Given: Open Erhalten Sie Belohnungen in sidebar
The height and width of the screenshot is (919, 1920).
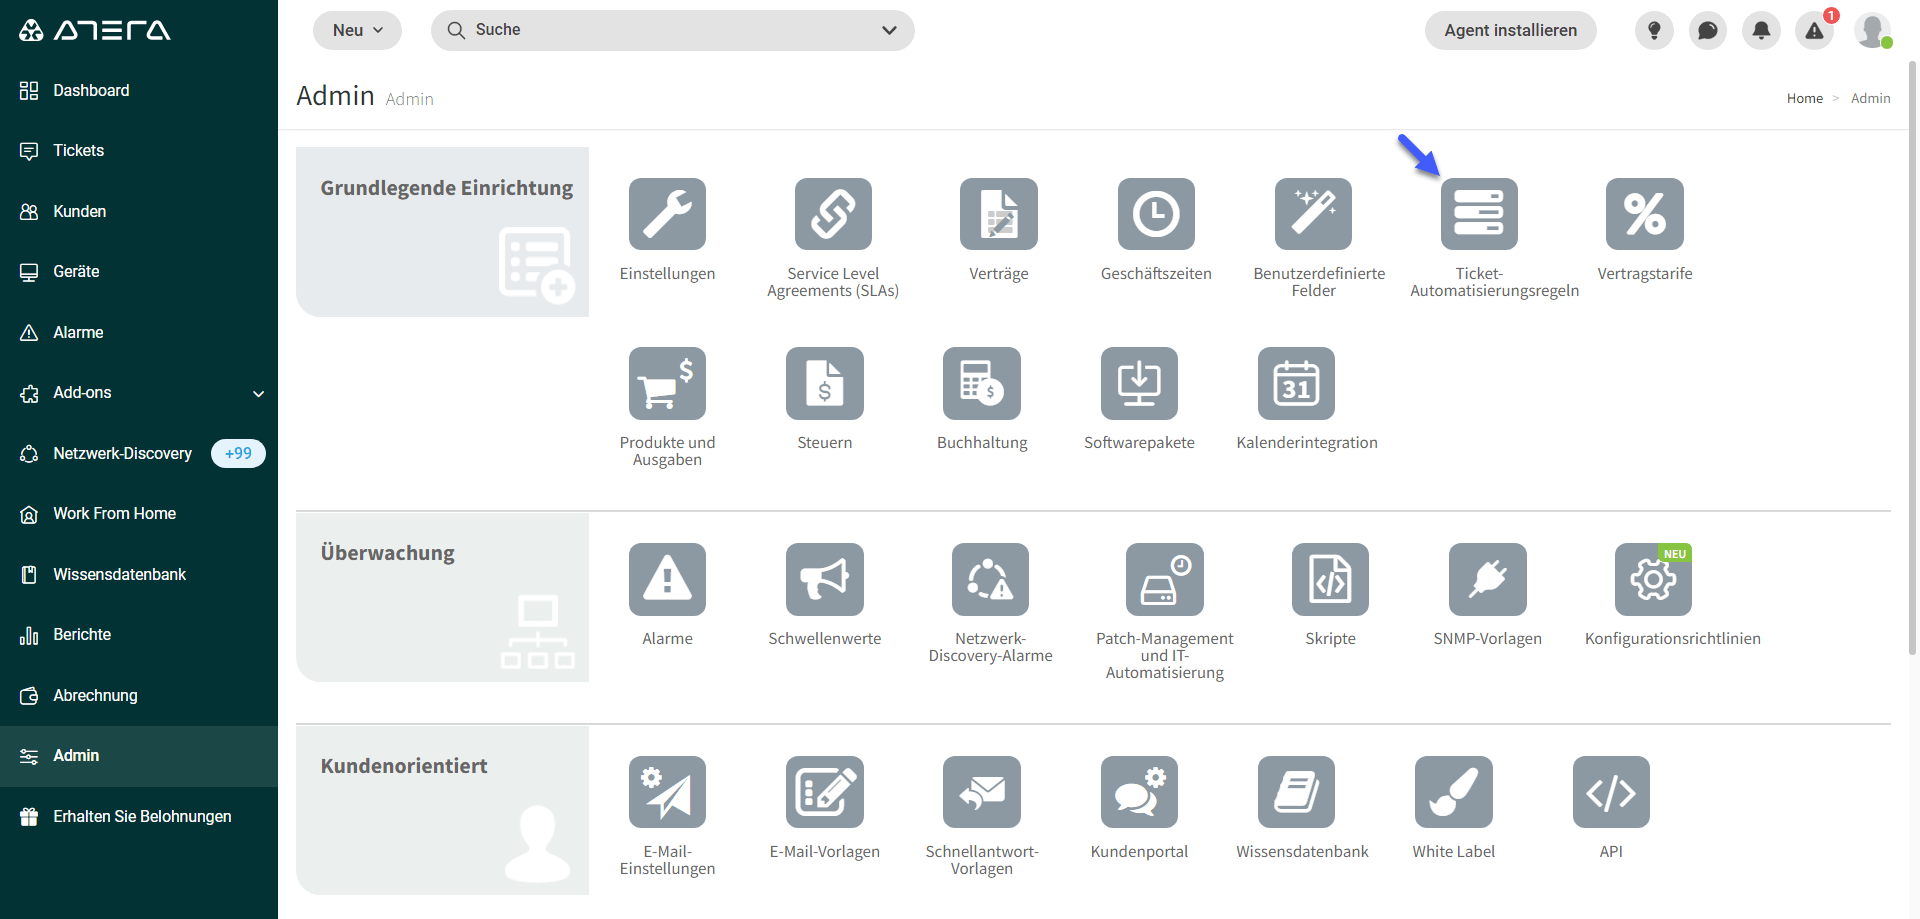Looking at the screenshot, I should point(139,816).
